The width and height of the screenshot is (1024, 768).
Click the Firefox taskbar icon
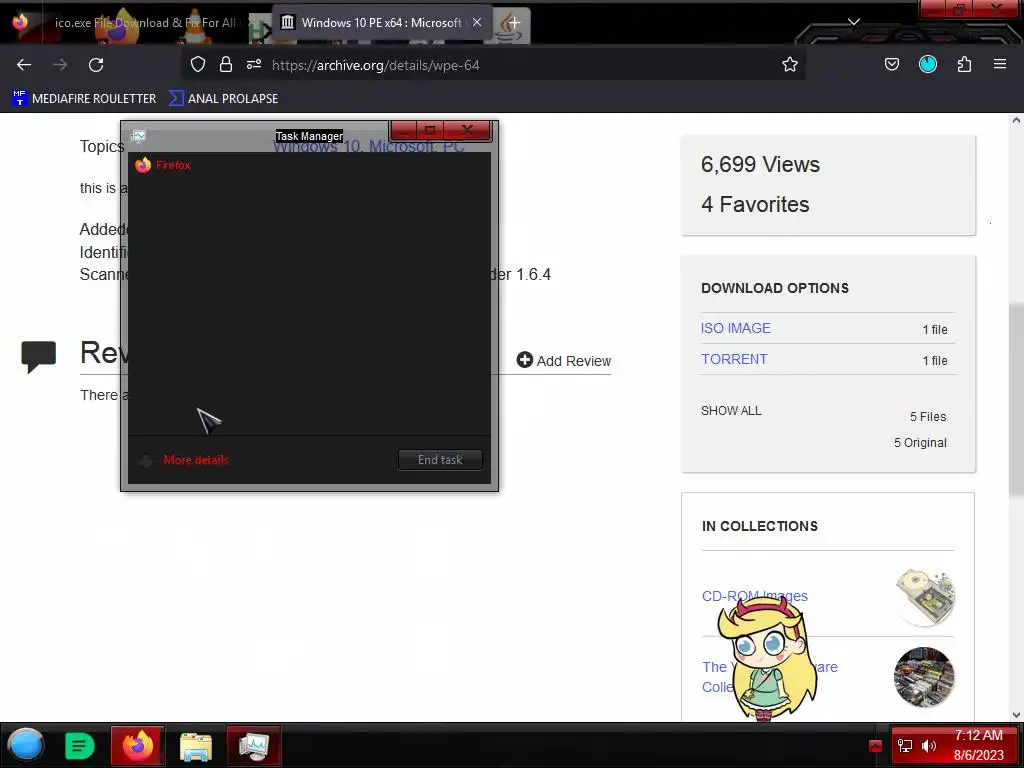pos(138,745)
